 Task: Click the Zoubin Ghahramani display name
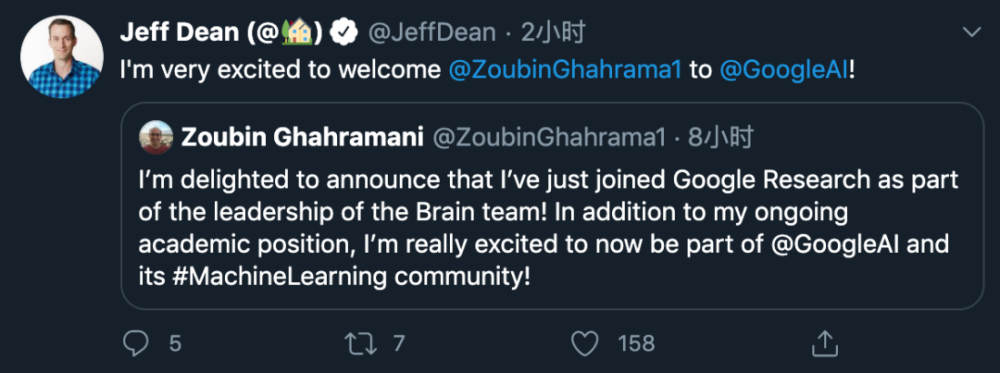tap(303, 137)
